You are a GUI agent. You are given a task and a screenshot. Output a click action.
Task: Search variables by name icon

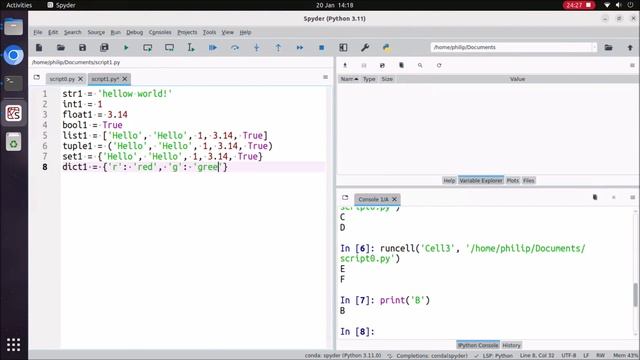coord(420,65)
